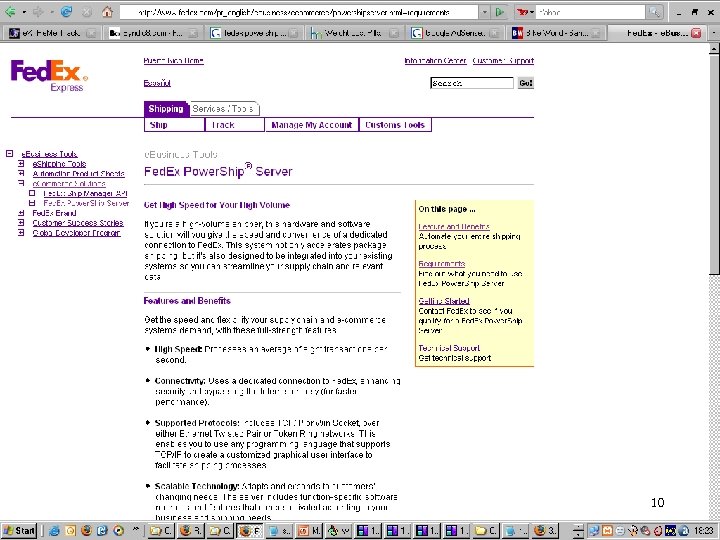The image size is (720, 540).
Task: Click the FedEx site Search input box
Action: [x=472, y=83]
